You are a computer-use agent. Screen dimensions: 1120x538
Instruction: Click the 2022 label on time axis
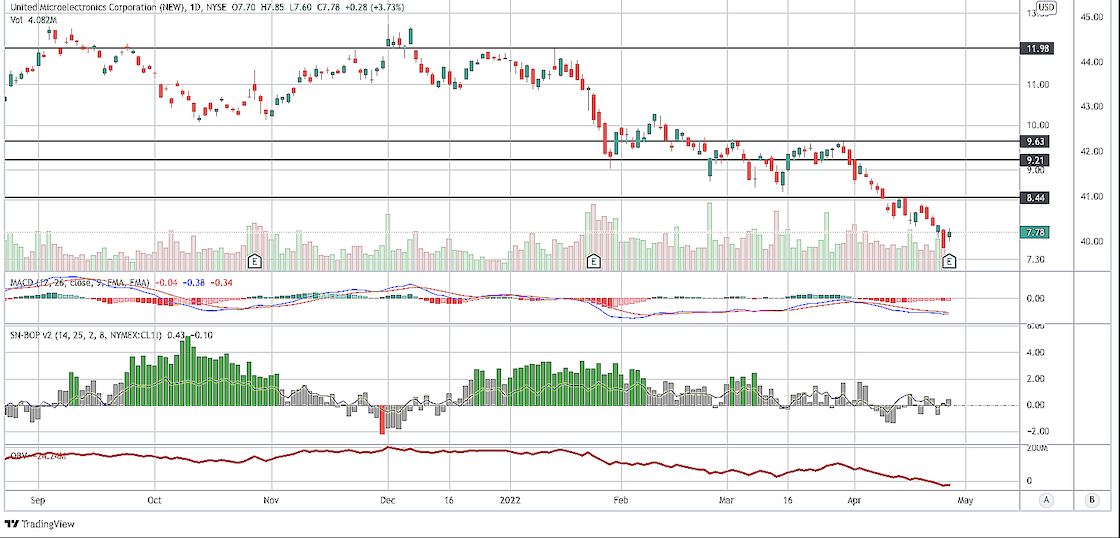click(x=511, y=500)
